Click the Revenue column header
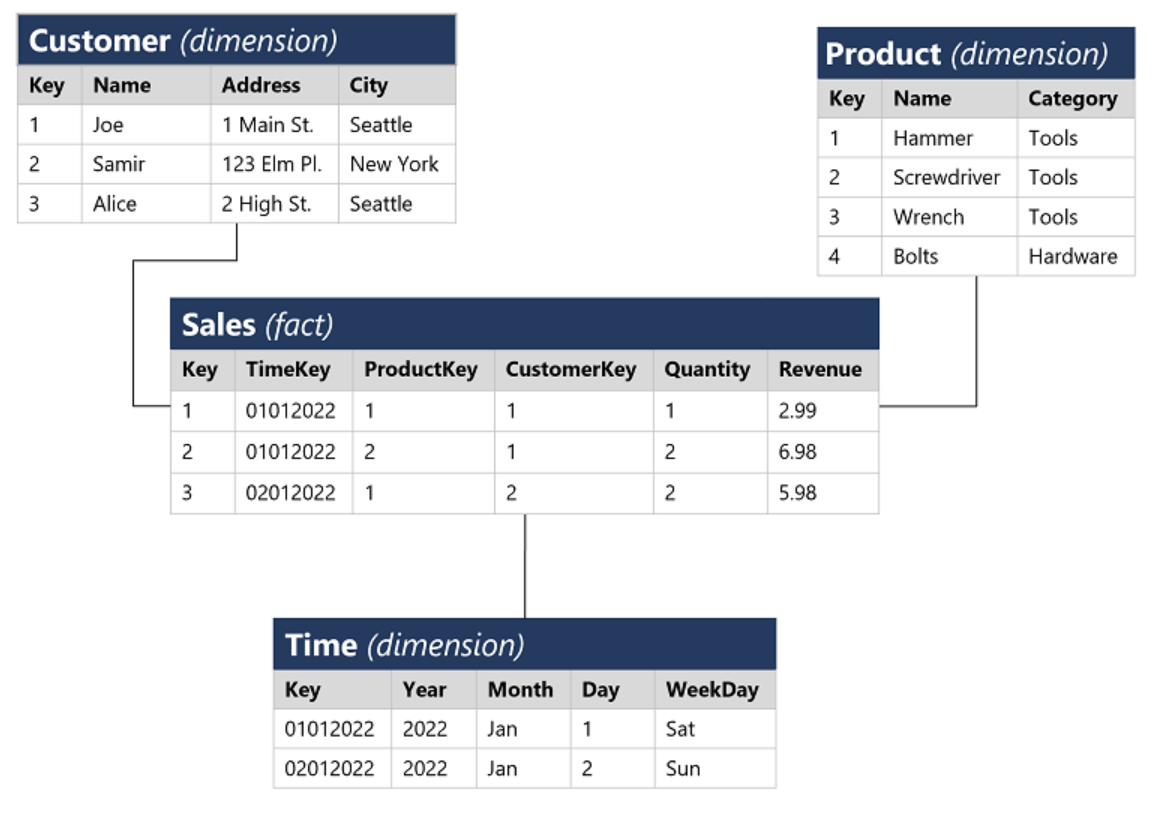The width and height of the screenshot is (1154, 822). (823, 369)
